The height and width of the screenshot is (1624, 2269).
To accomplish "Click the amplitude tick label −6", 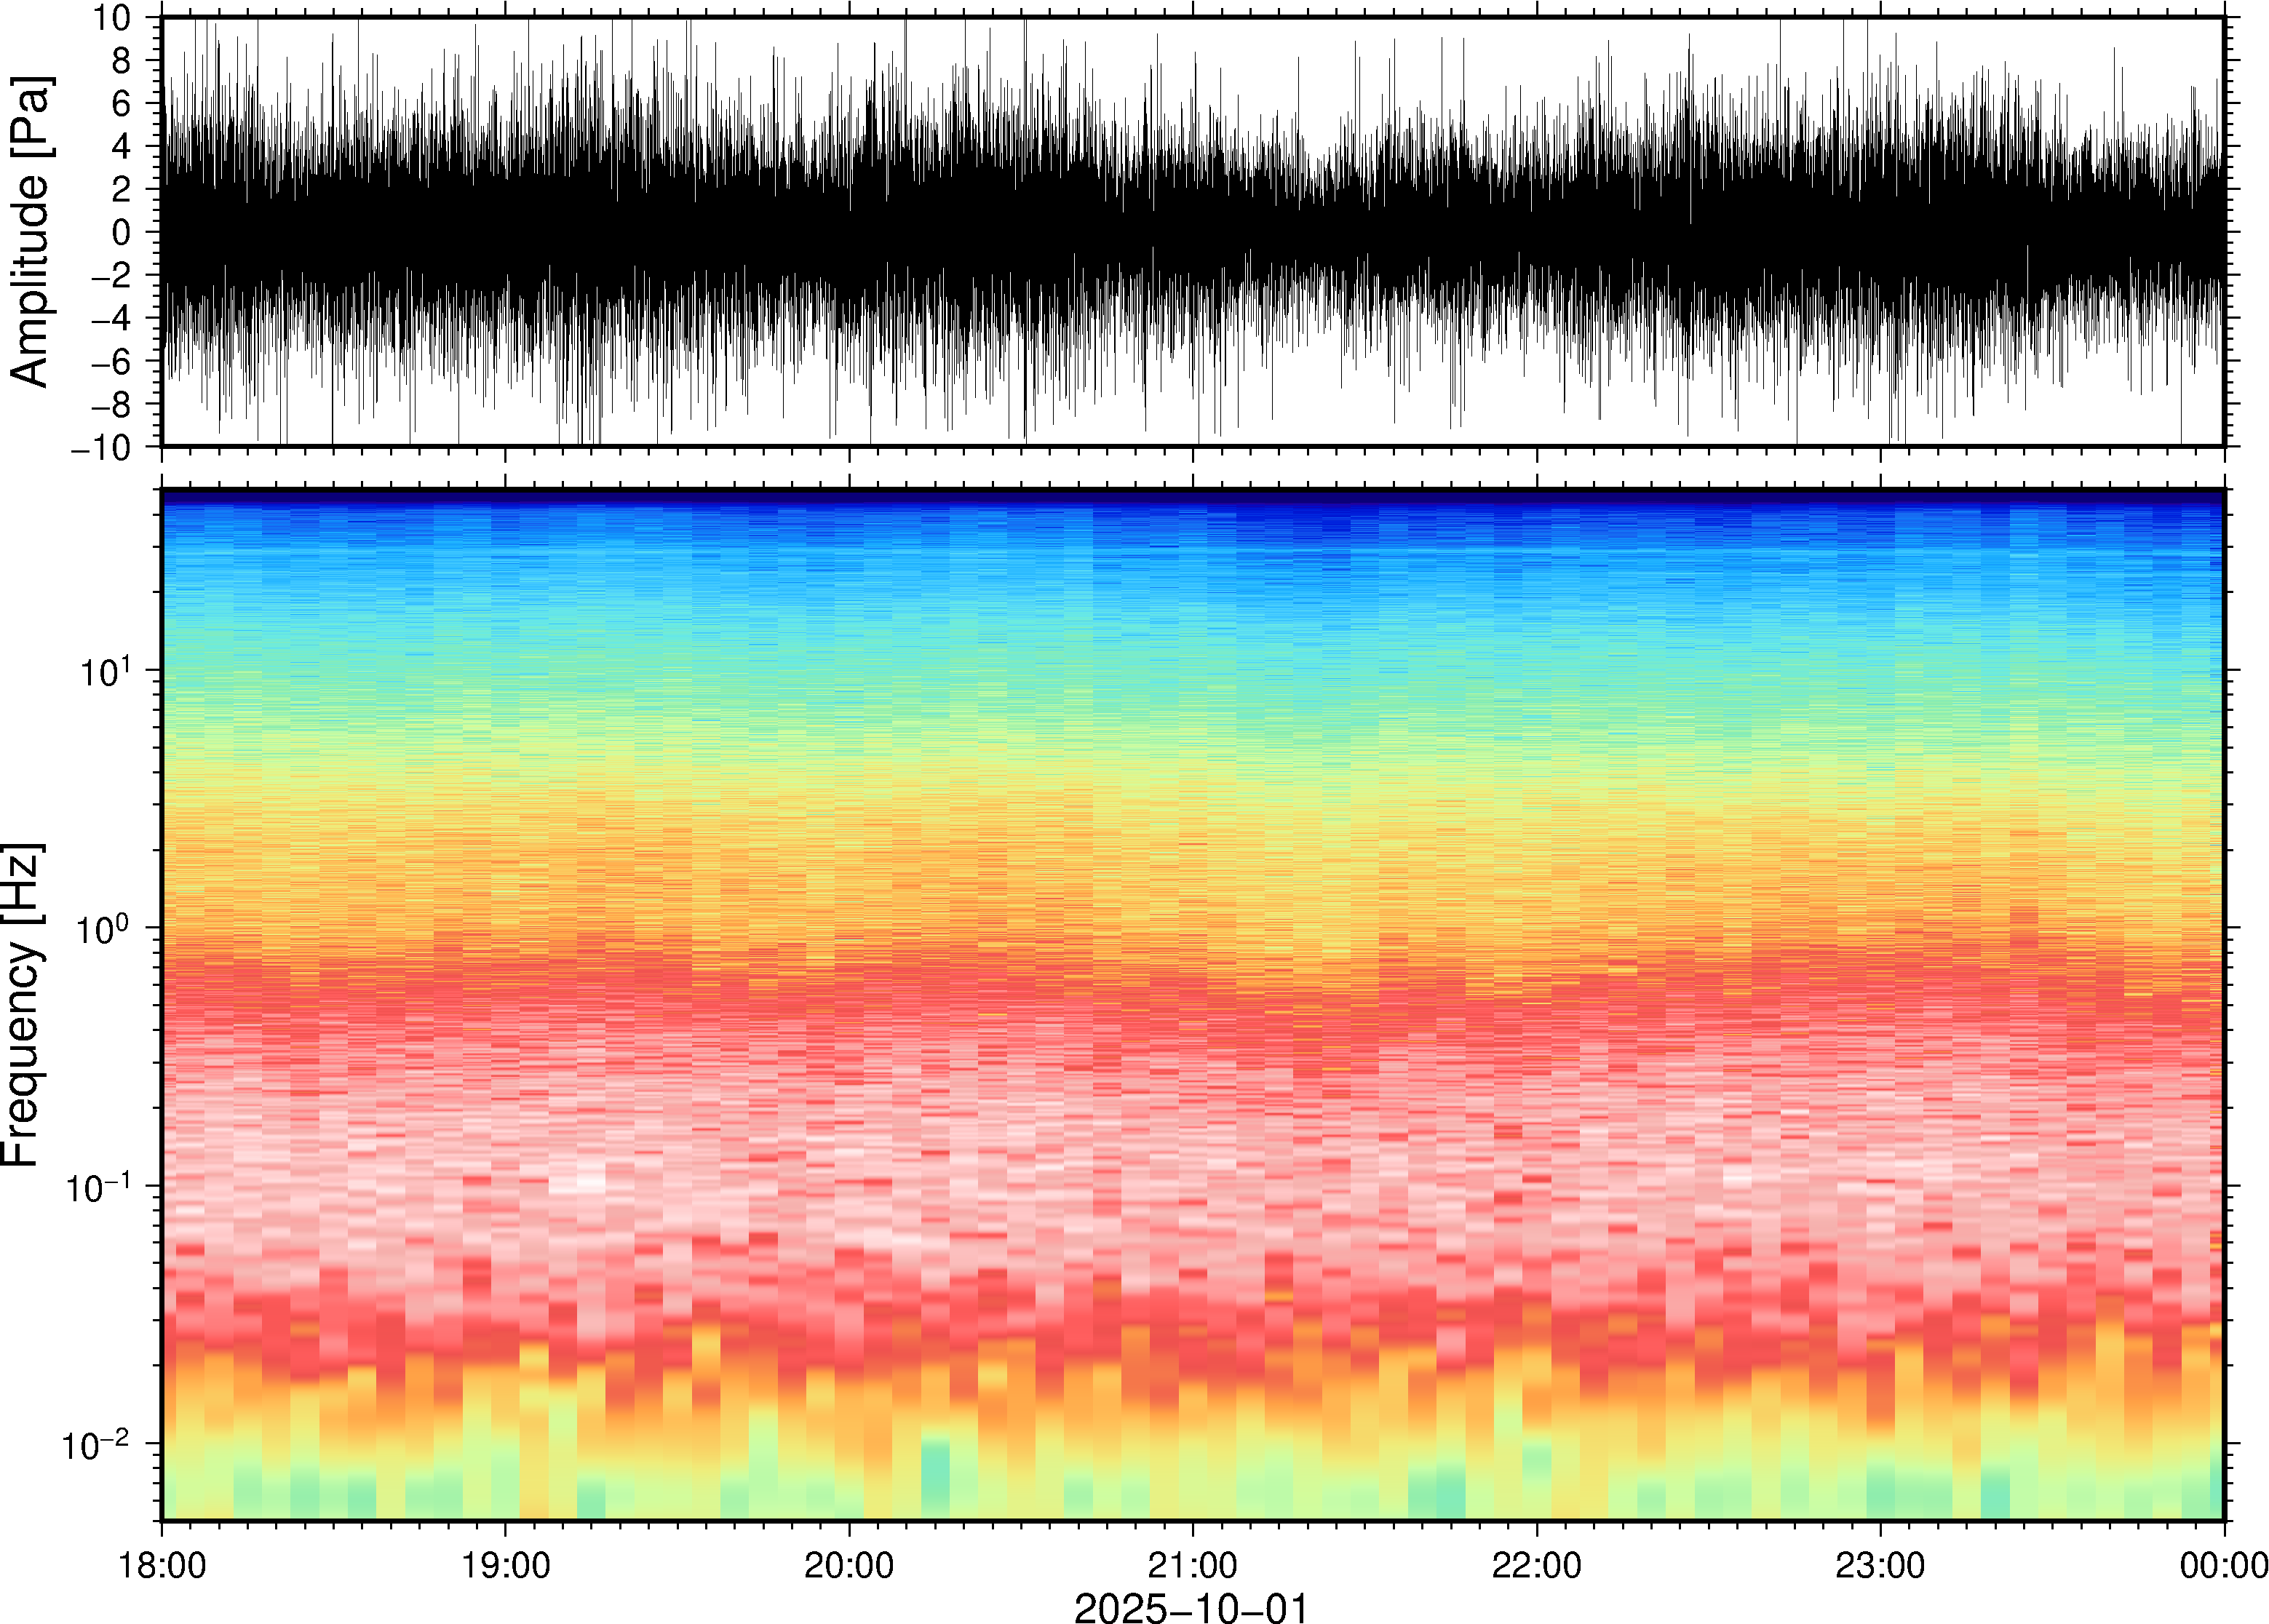I will point(110,361).
